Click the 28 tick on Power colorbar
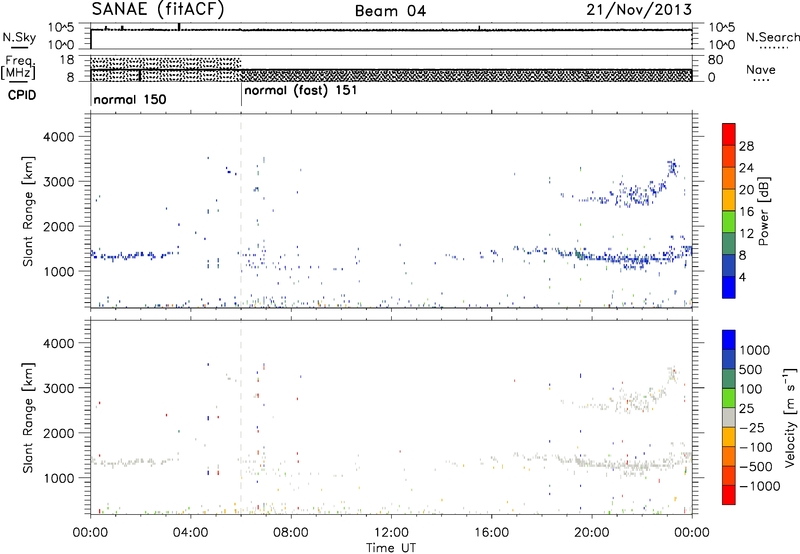The height and width of the screenshot is (554, 800). pos(746,146)
